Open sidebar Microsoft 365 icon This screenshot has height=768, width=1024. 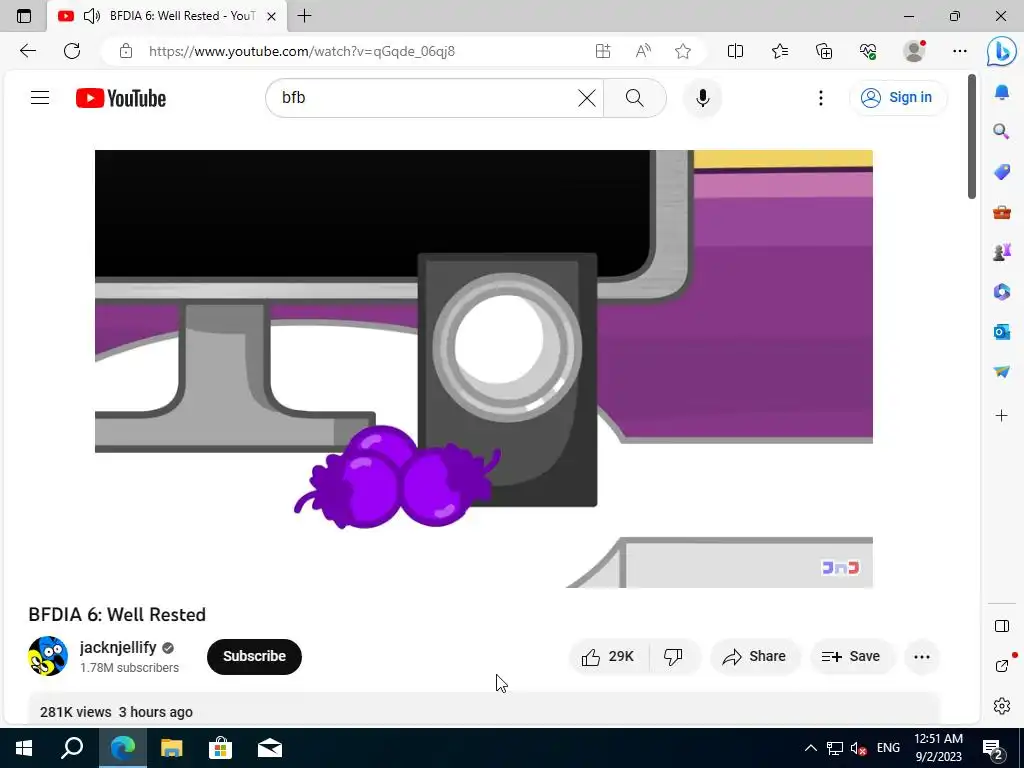(x=1002, y=291)
